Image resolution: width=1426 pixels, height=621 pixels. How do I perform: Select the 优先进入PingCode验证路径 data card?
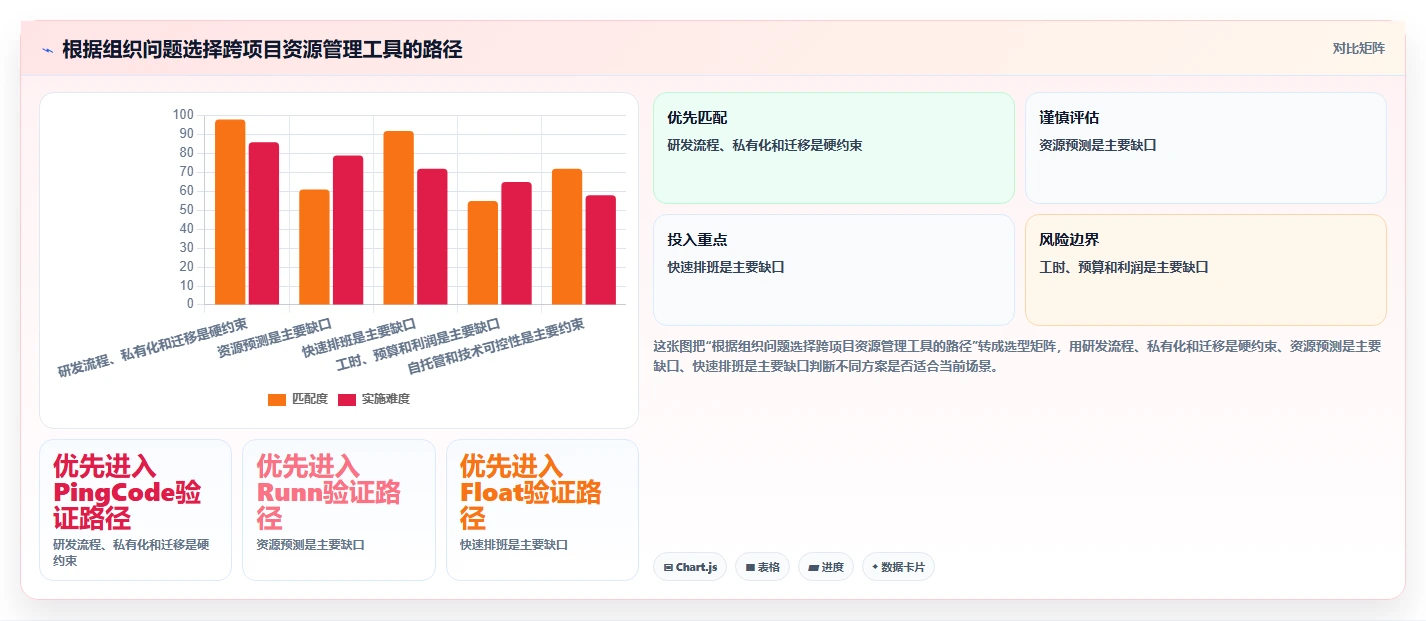click(x=136, y=510)
